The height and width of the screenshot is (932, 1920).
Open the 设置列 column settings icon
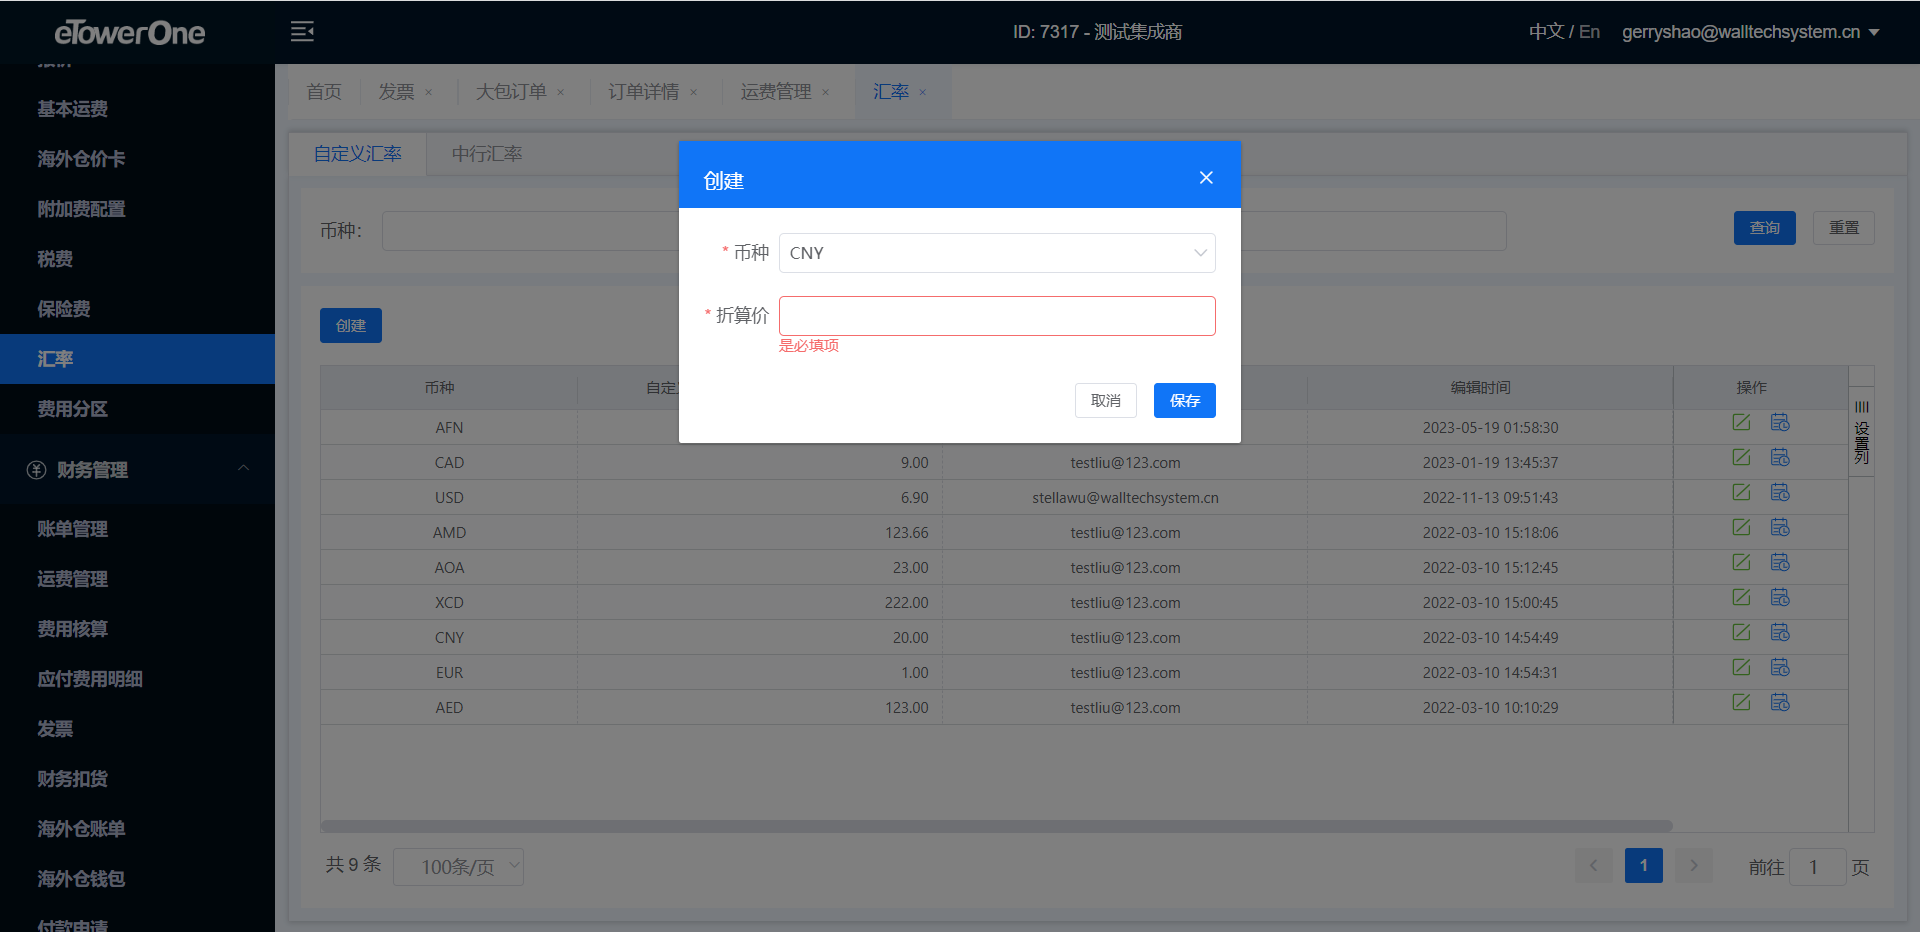(1861, 432)
